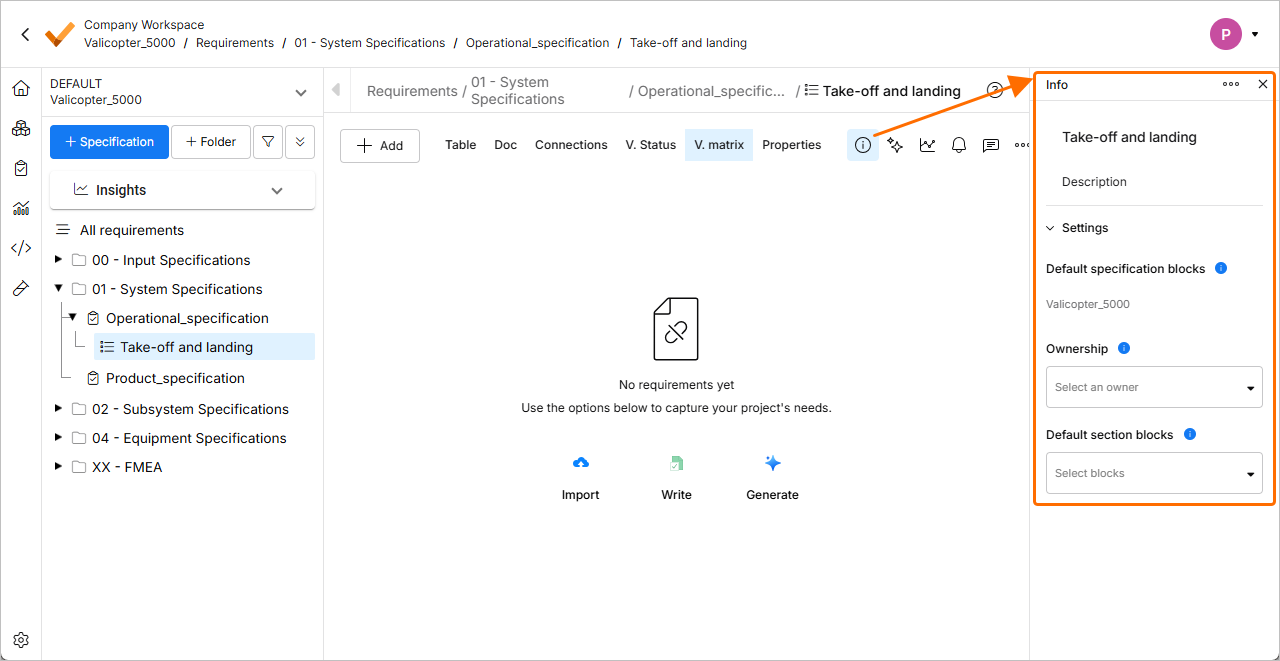Collapse the Settings section in Info panel

pyautogui.click(x=1050, y=228)
